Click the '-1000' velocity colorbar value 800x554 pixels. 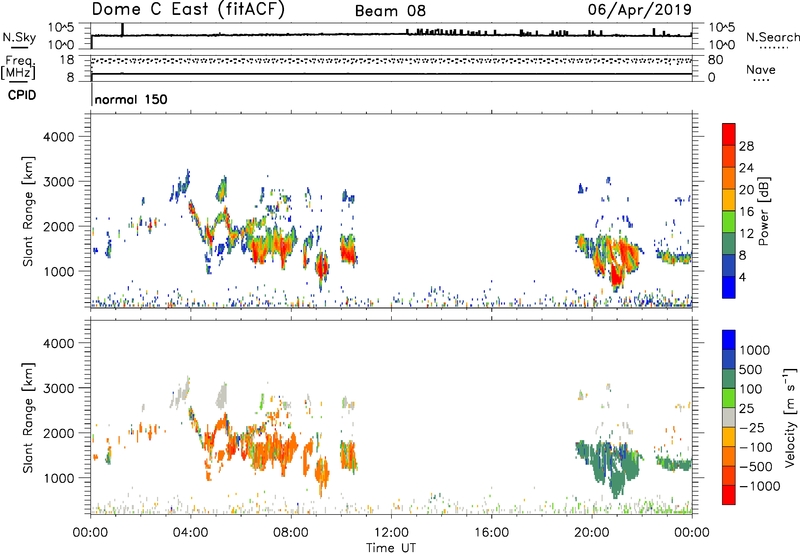760,486
